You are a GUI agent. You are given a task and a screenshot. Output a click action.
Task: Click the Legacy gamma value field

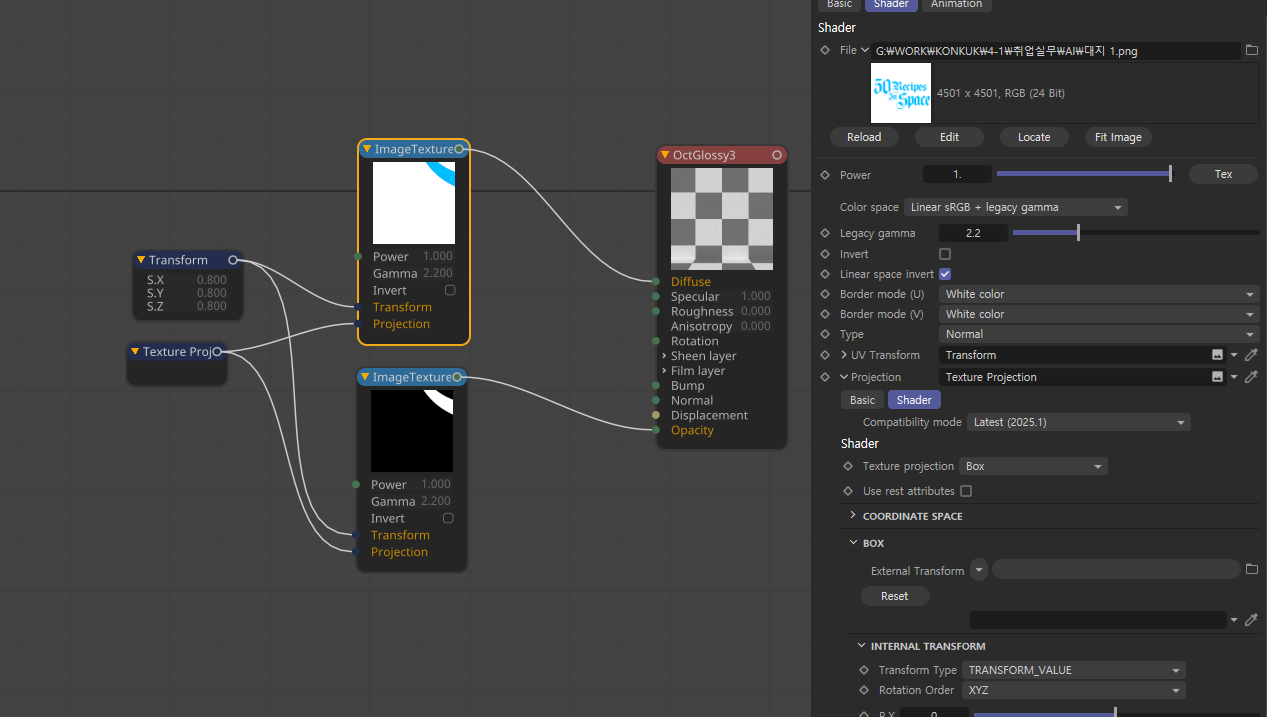click(x=972, y=233)
